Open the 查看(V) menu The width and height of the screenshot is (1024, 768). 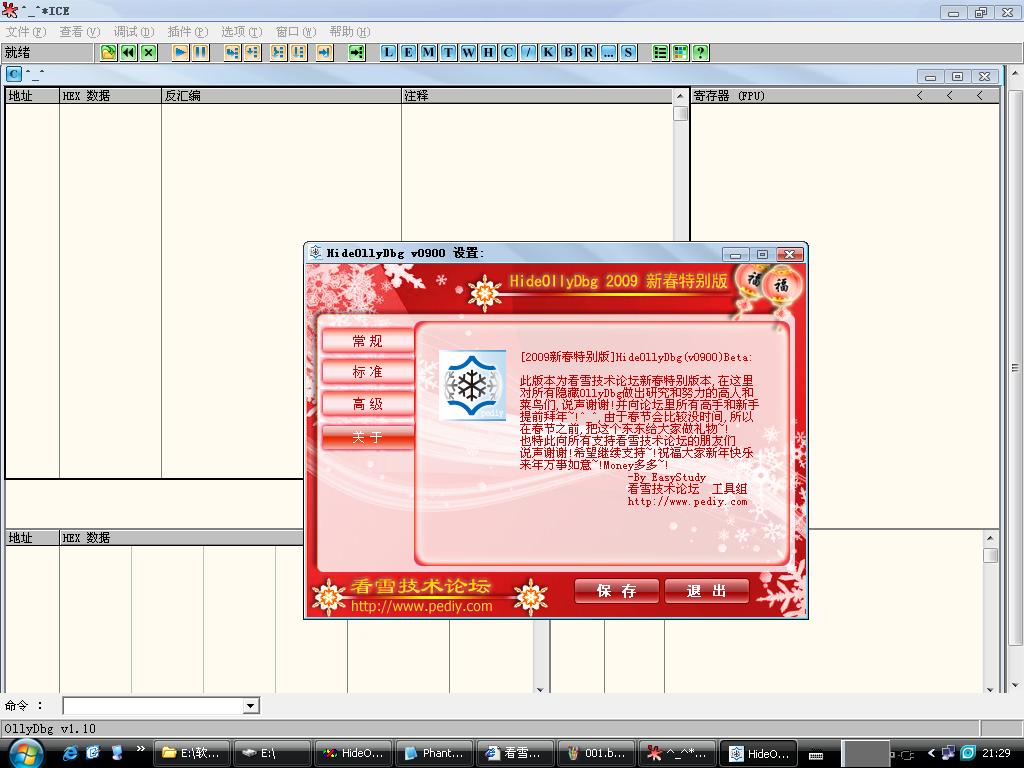pos(80,32)
